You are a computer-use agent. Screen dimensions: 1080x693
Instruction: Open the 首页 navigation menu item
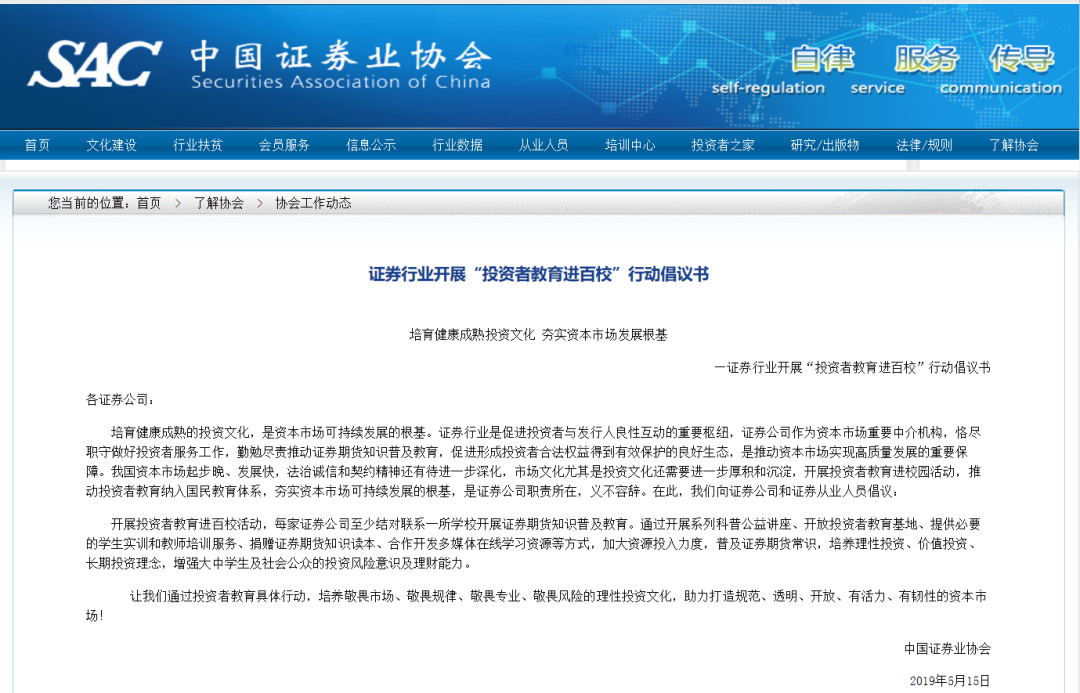tap(37, 145)
